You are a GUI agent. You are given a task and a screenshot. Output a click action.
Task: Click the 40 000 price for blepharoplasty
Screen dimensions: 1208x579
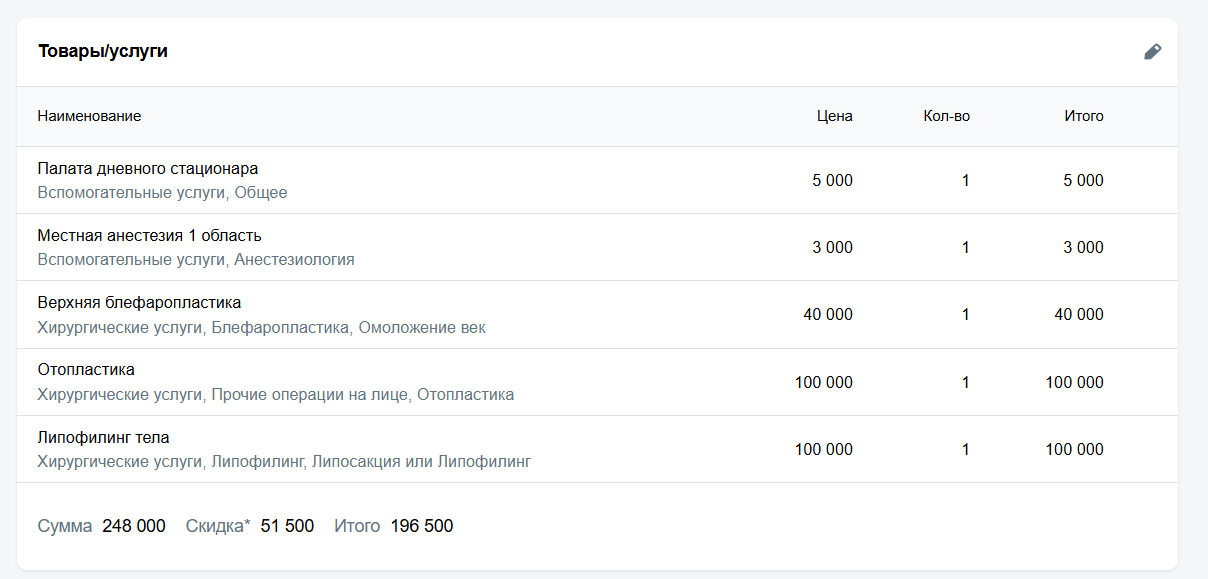point(827,315)
